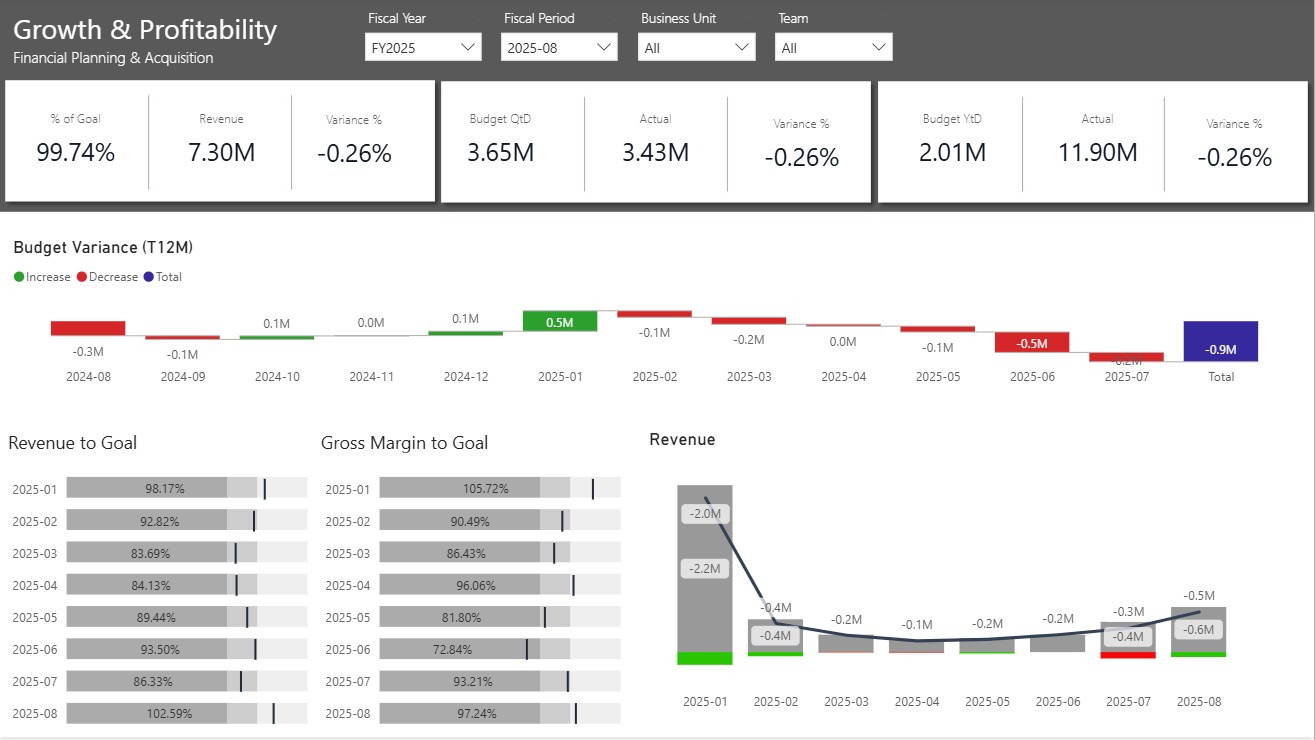Image resolution: width=1315 pixels, height=740 pixels.
Task: Click the -2.2M label in the Revenue chart
Action: point(706,568)
